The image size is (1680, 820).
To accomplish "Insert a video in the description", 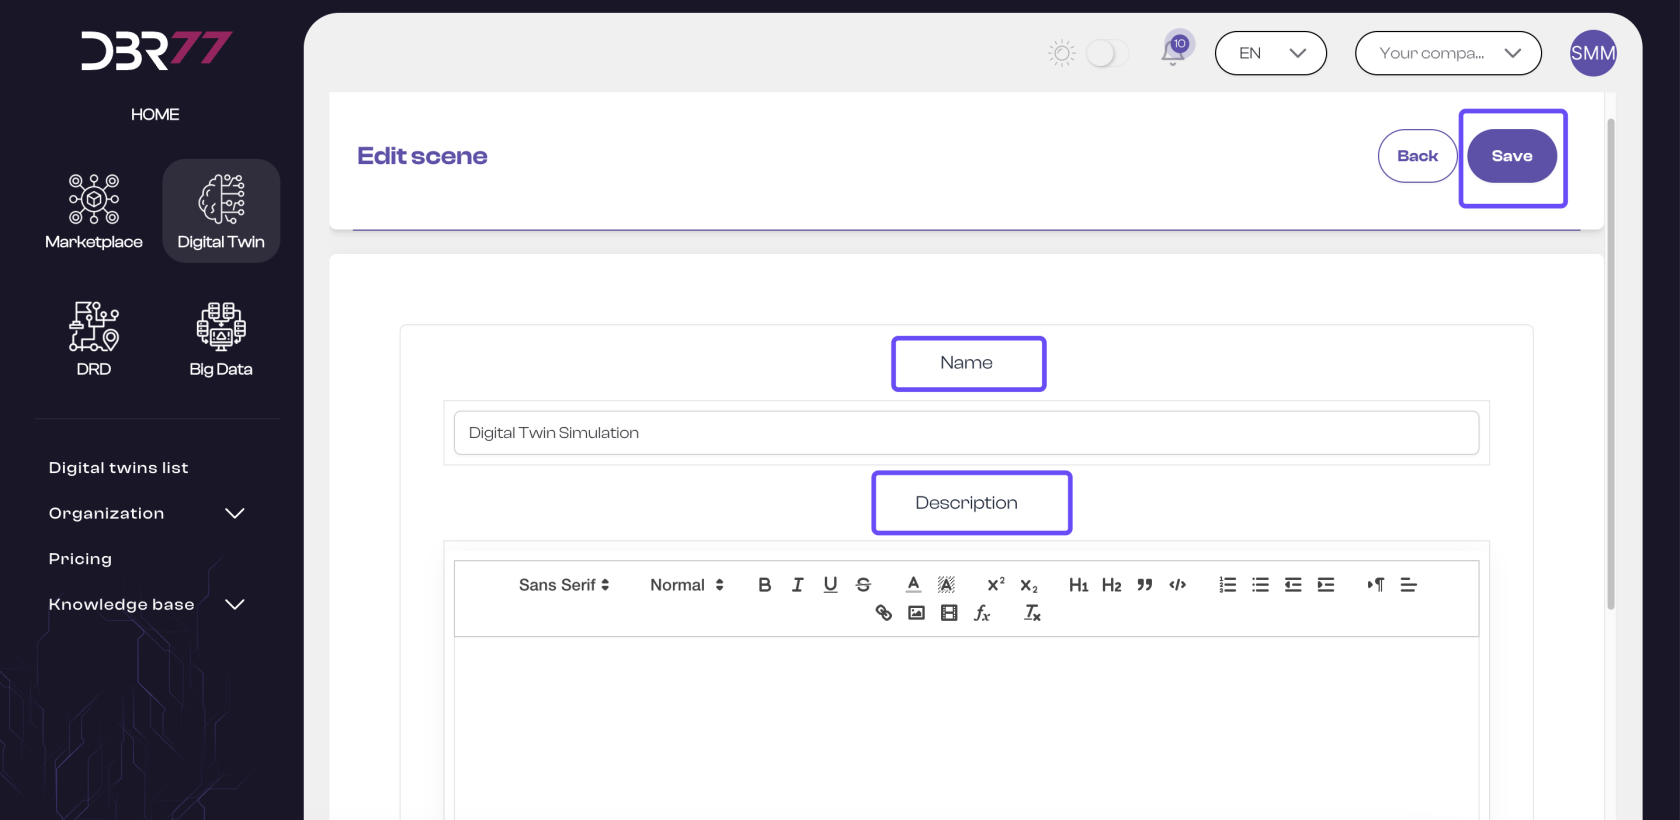I will pyautogui.click(x=949, y=613).
